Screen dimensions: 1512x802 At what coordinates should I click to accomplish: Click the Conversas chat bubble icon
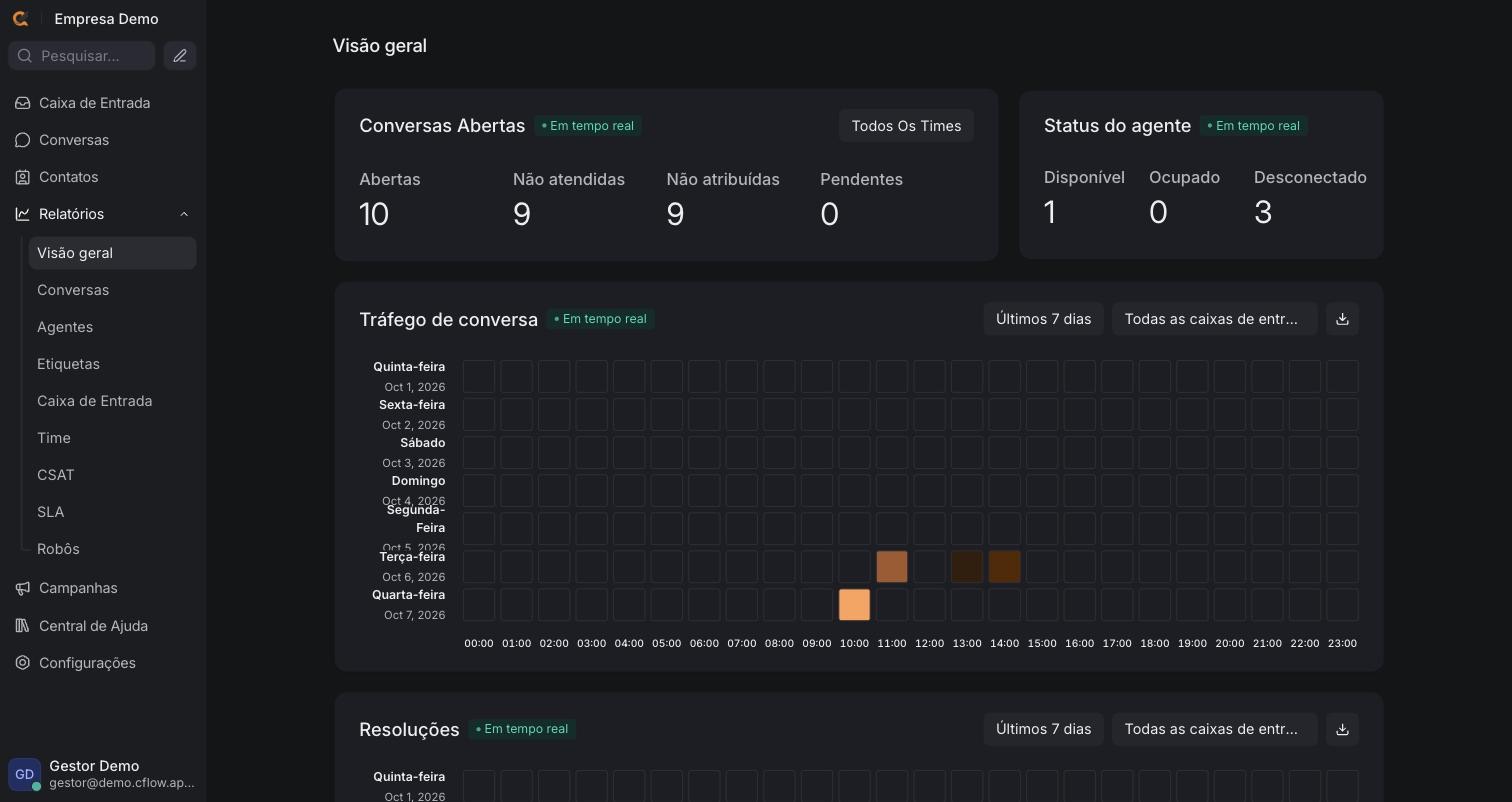click(x=23, y=140)
